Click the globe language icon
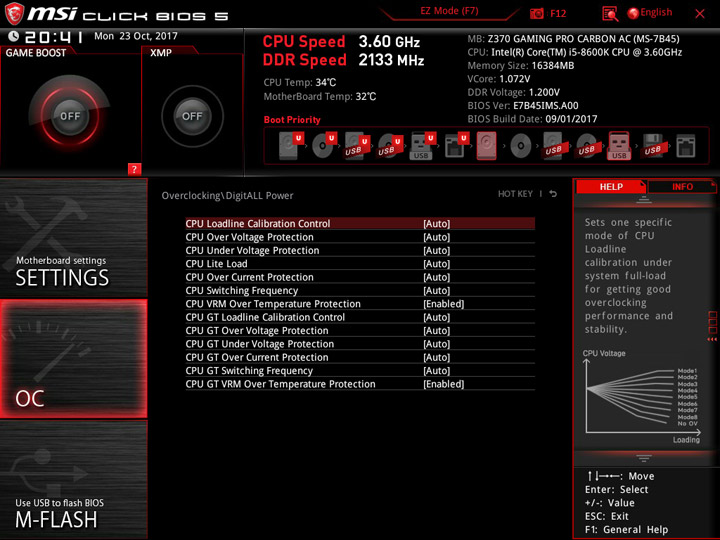This screenshot has width=720, height=540. pos(633,13)
